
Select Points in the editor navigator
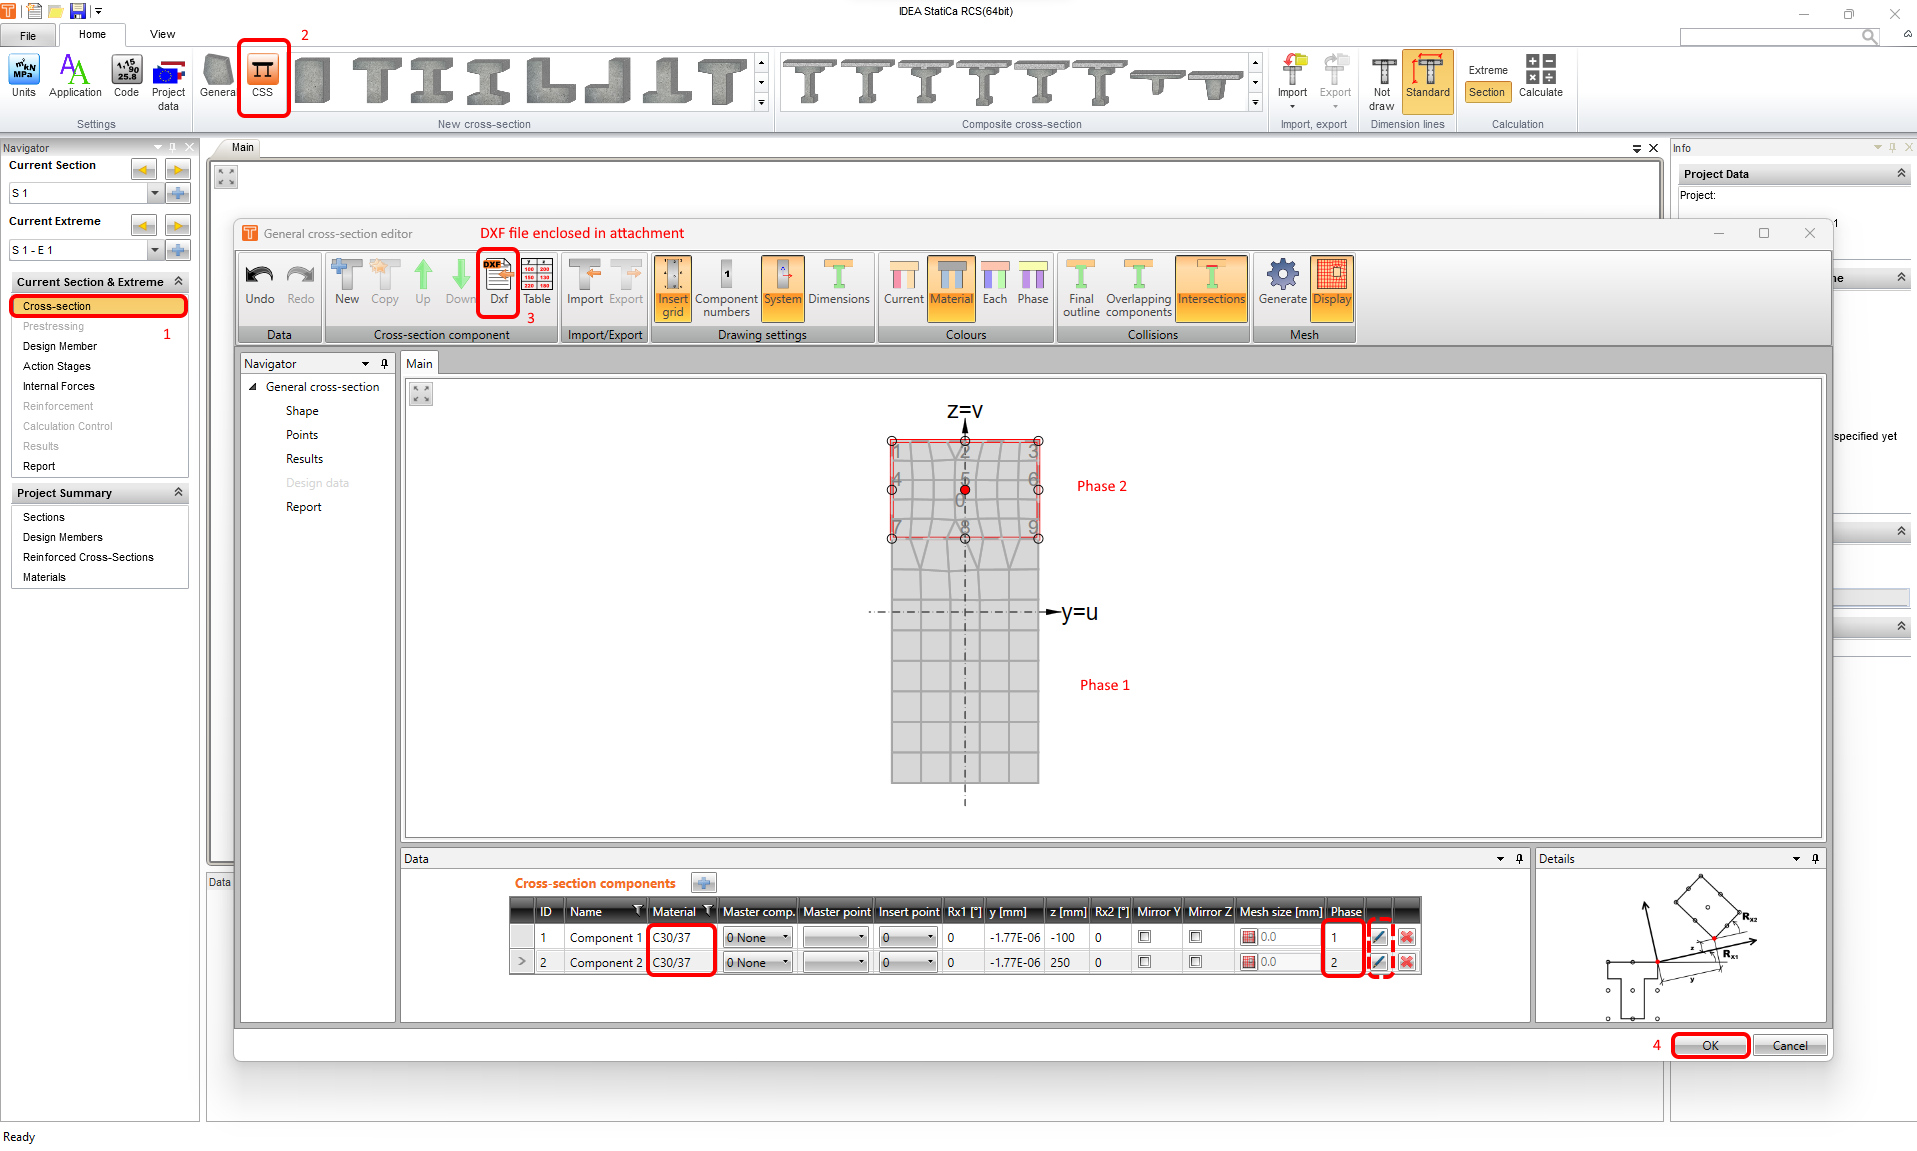click(302, 435)
